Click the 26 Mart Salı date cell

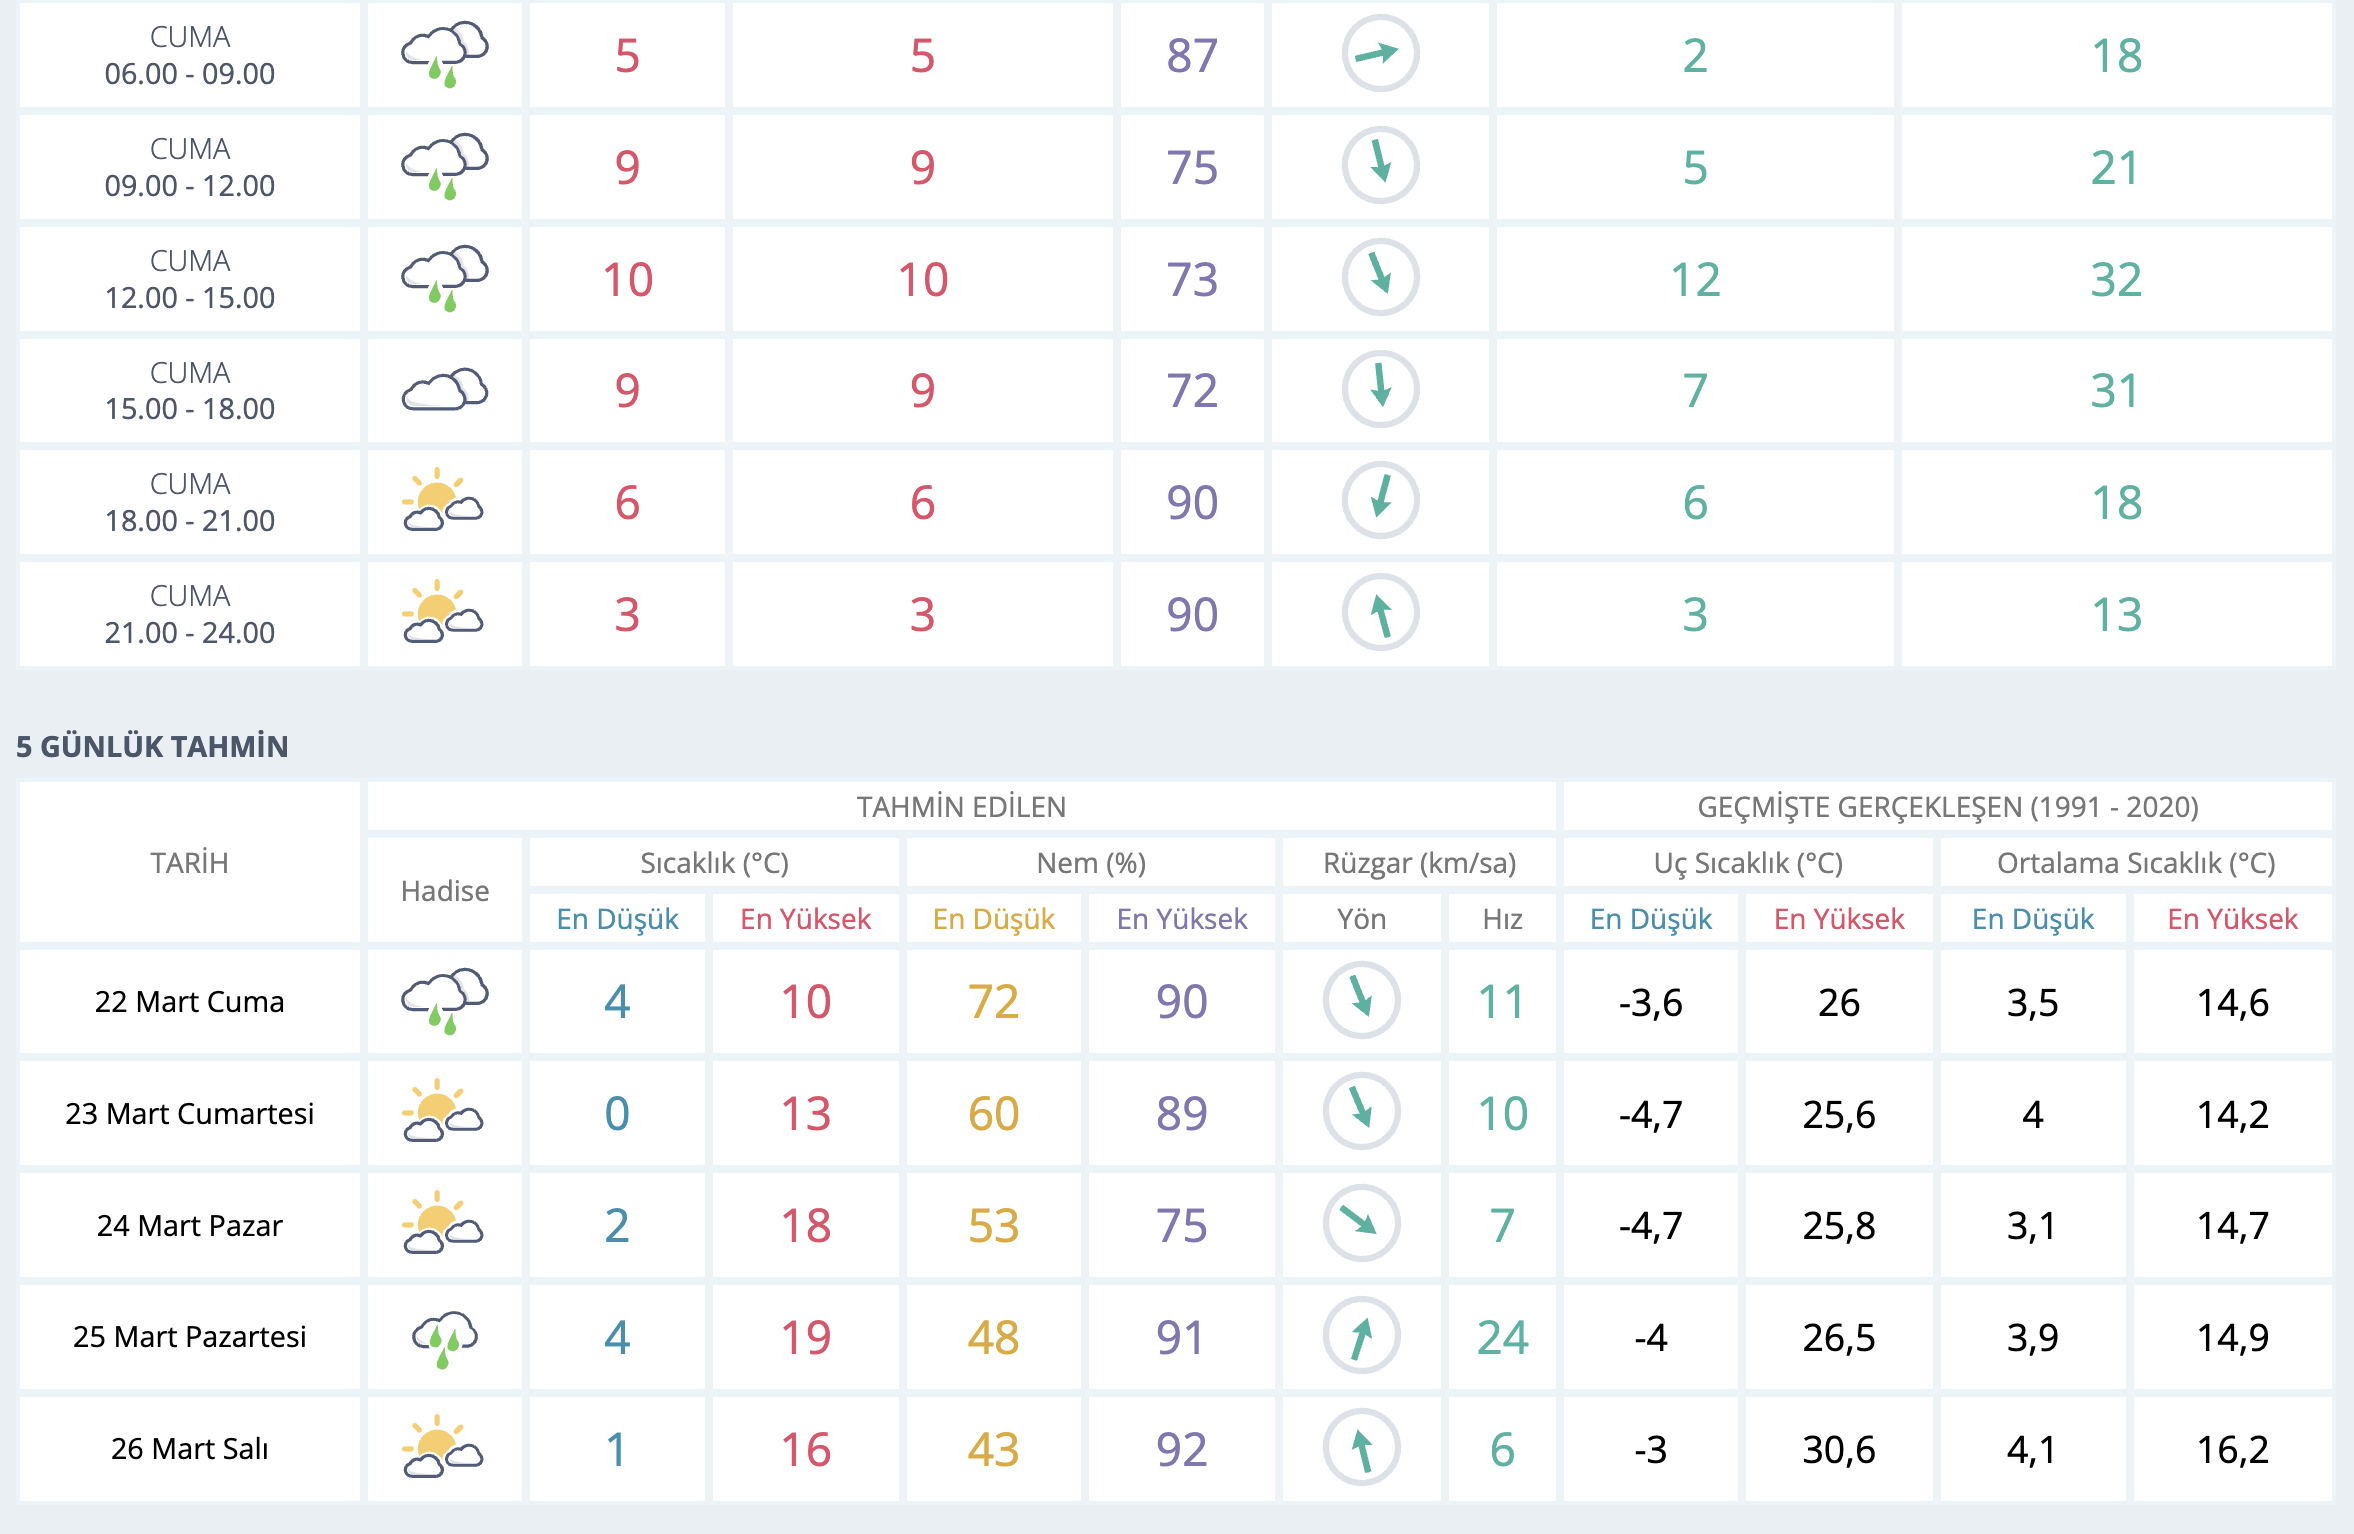tap(189, 1448)
